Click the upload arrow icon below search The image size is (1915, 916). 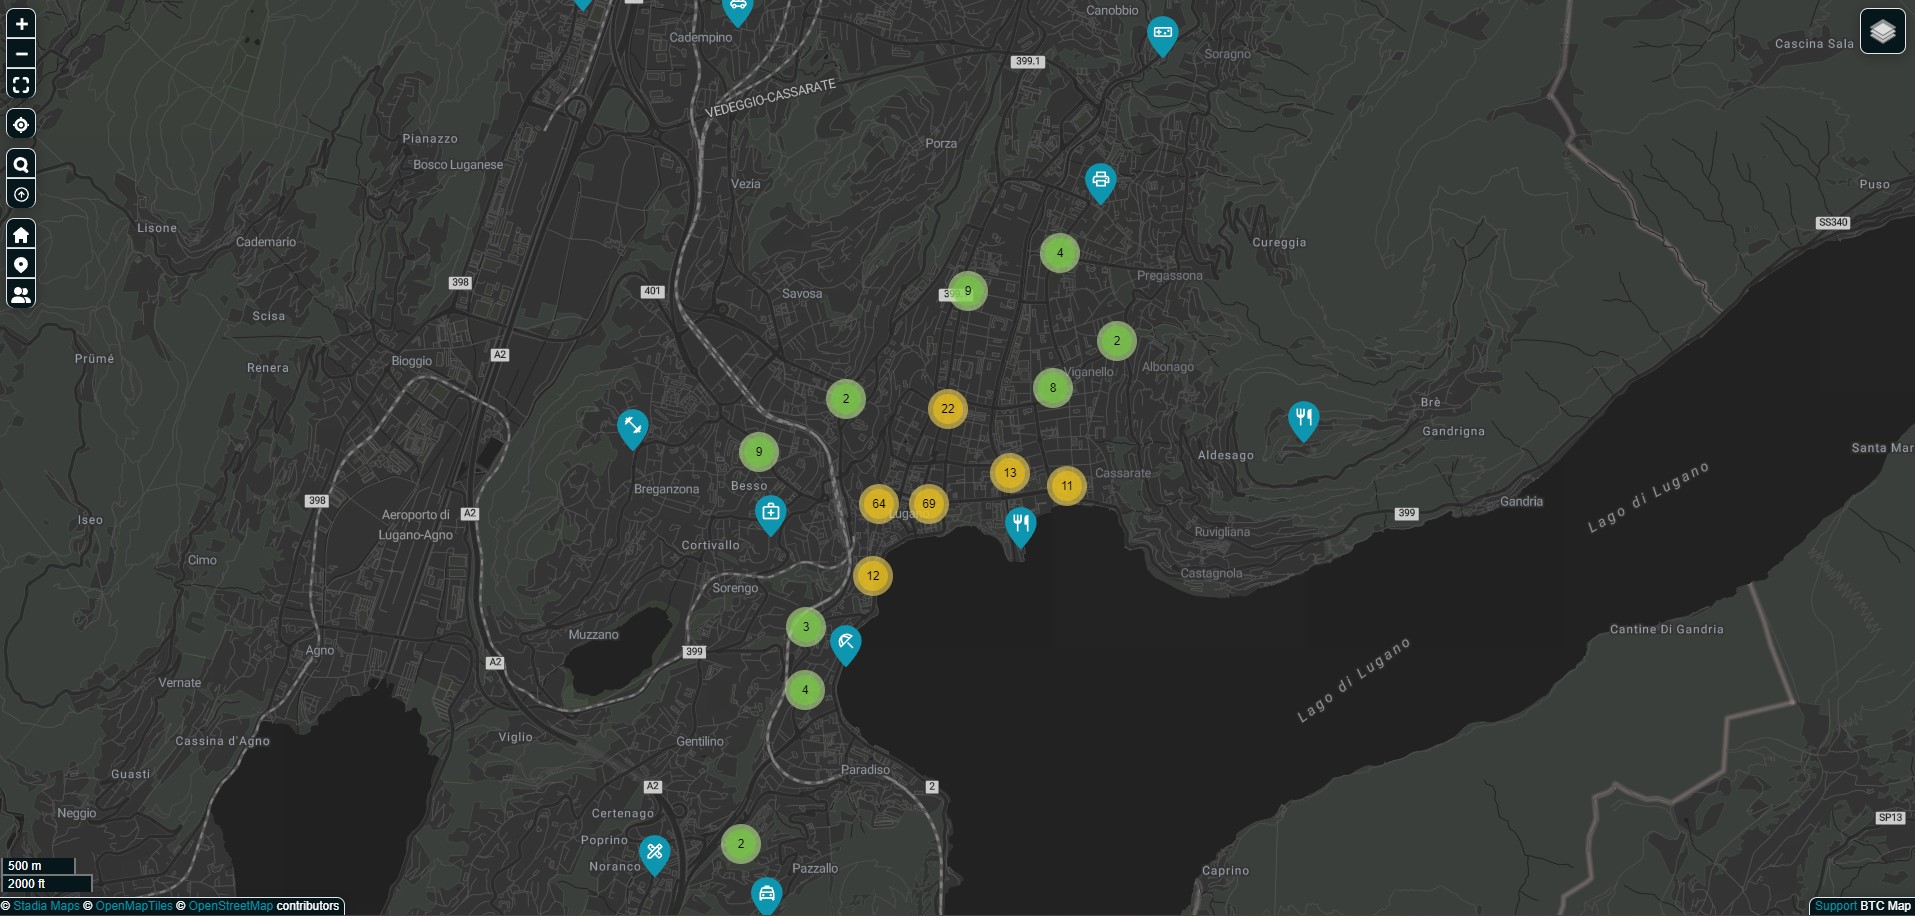[21, 193]
